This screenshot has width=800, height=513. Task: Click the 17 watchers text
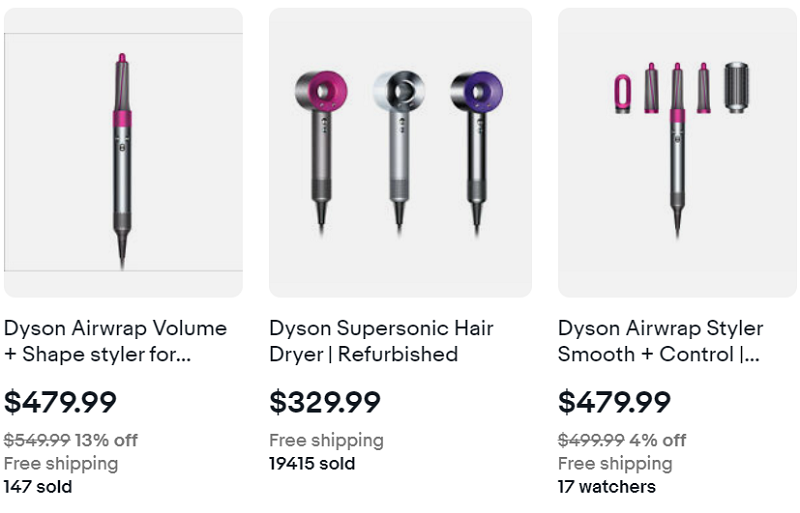[607, 487]
